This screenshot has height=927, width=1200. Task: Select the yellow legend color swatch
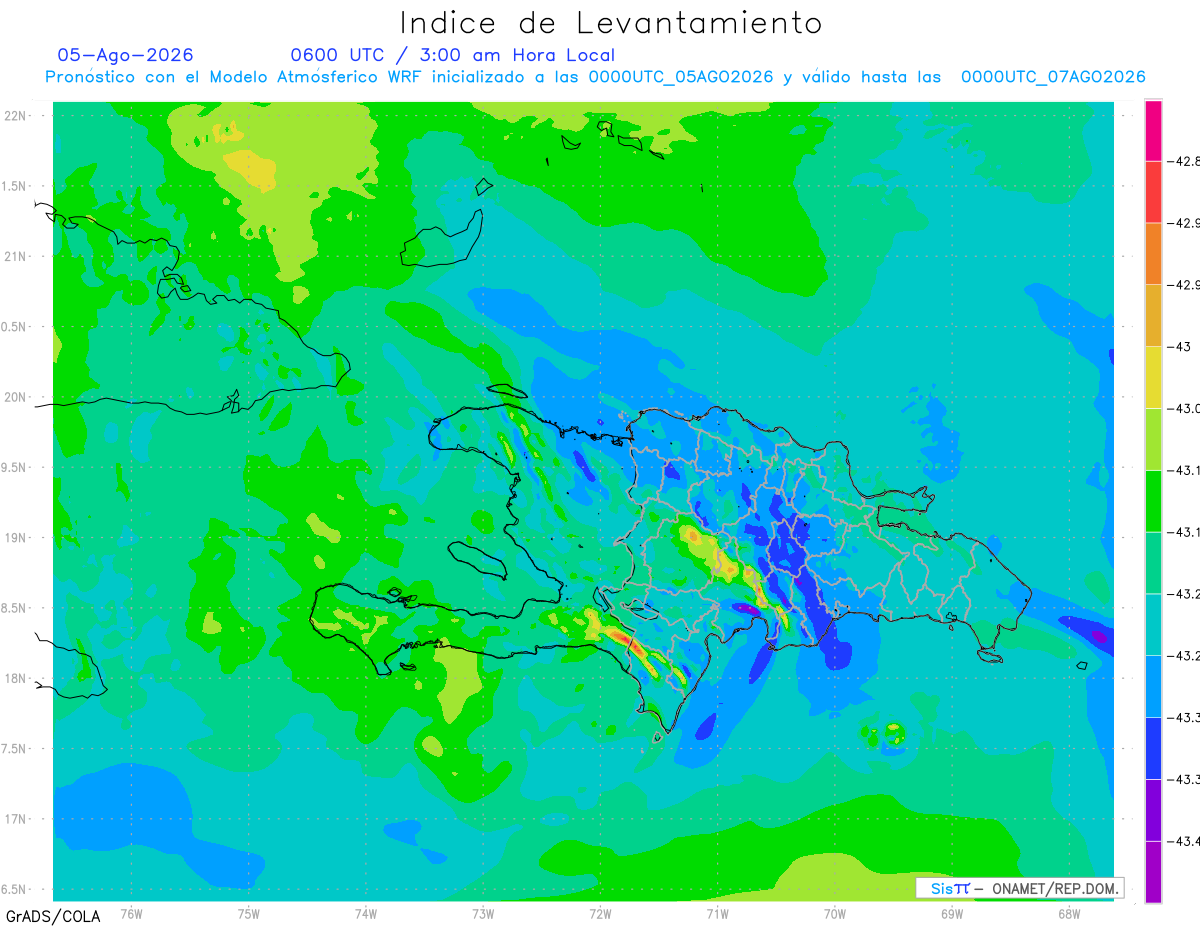click(x=1153, y=377)
